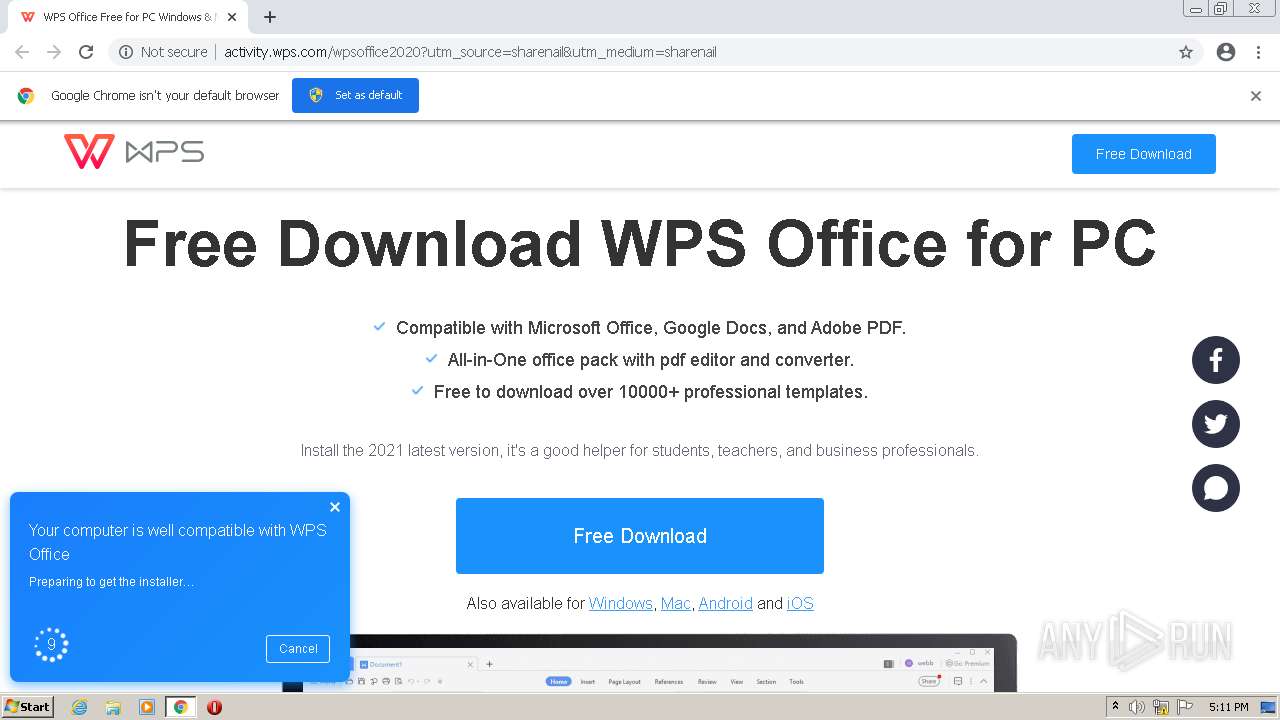
Task: Go back to previous page
Action: (x=22, y=52)
